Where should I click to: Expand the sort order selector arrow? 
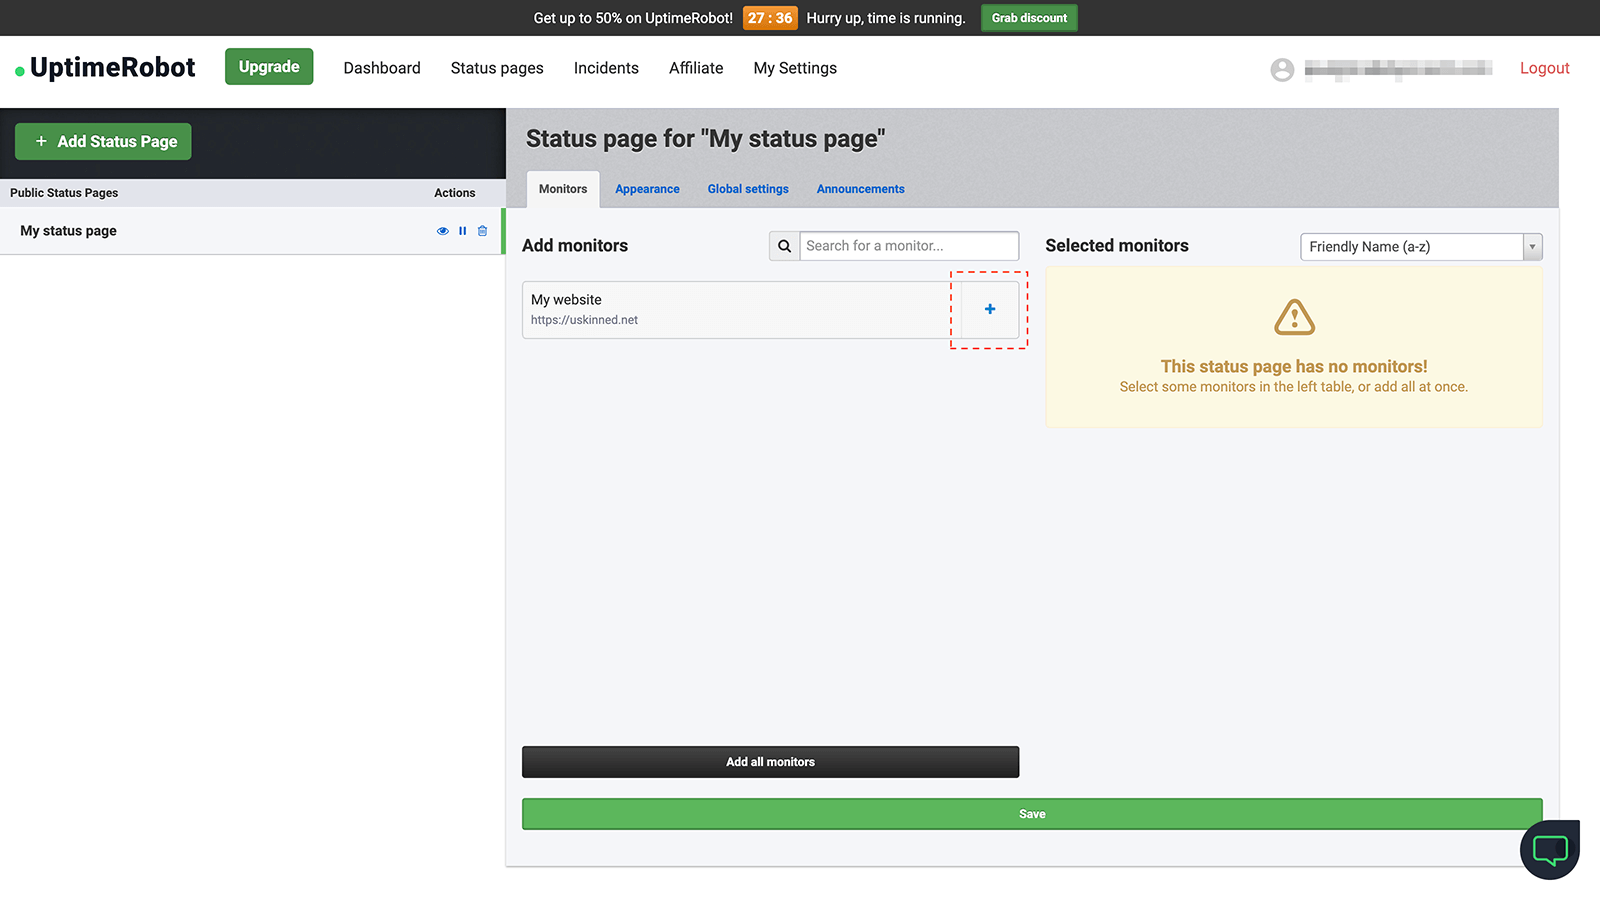point(1533,246)
